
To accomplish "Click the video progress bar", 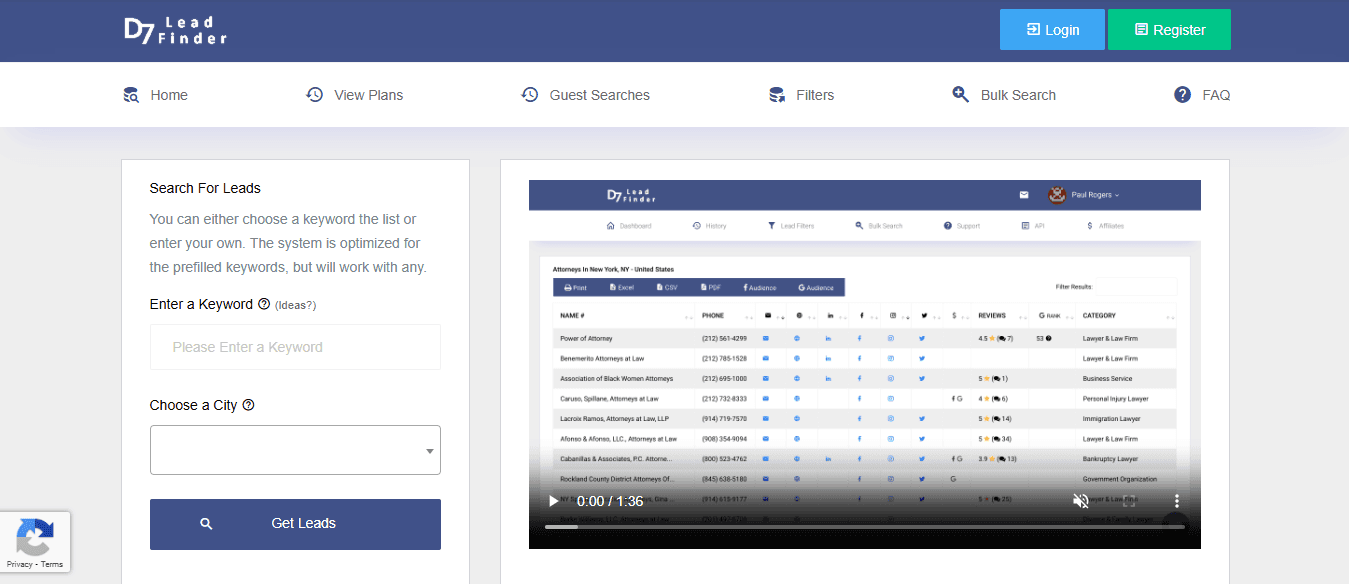I will [x=865, y=527].
